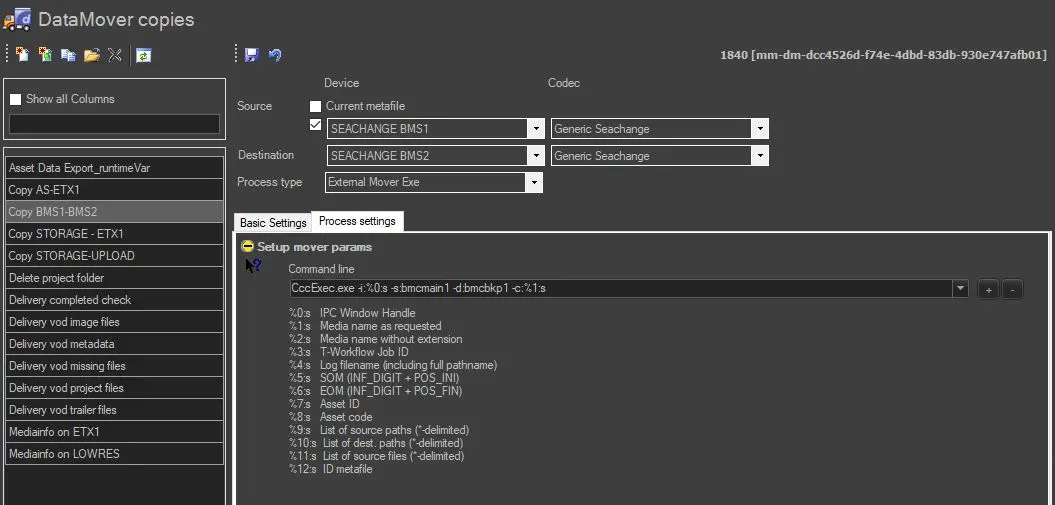Click the filter text box under Show all Columns
The image size is (1055, 505).
coord(114,124)
